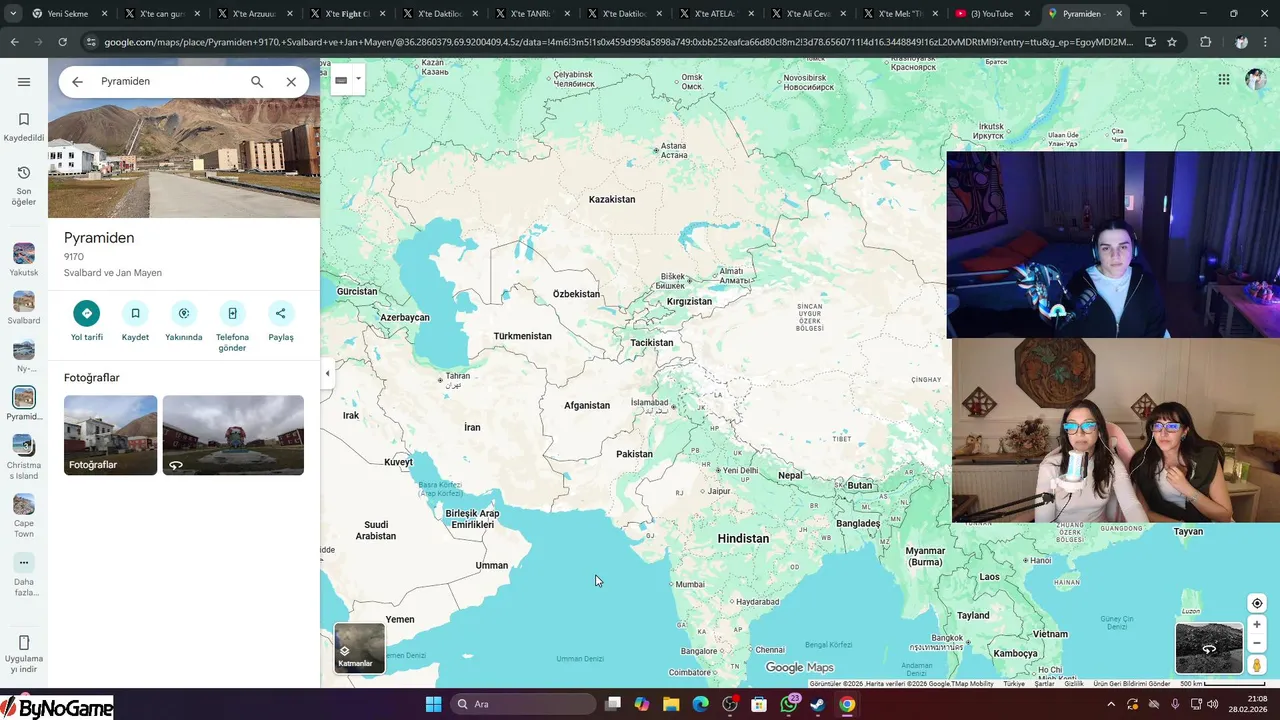Switch to the X'te TANRI tab

click(531, 14)
